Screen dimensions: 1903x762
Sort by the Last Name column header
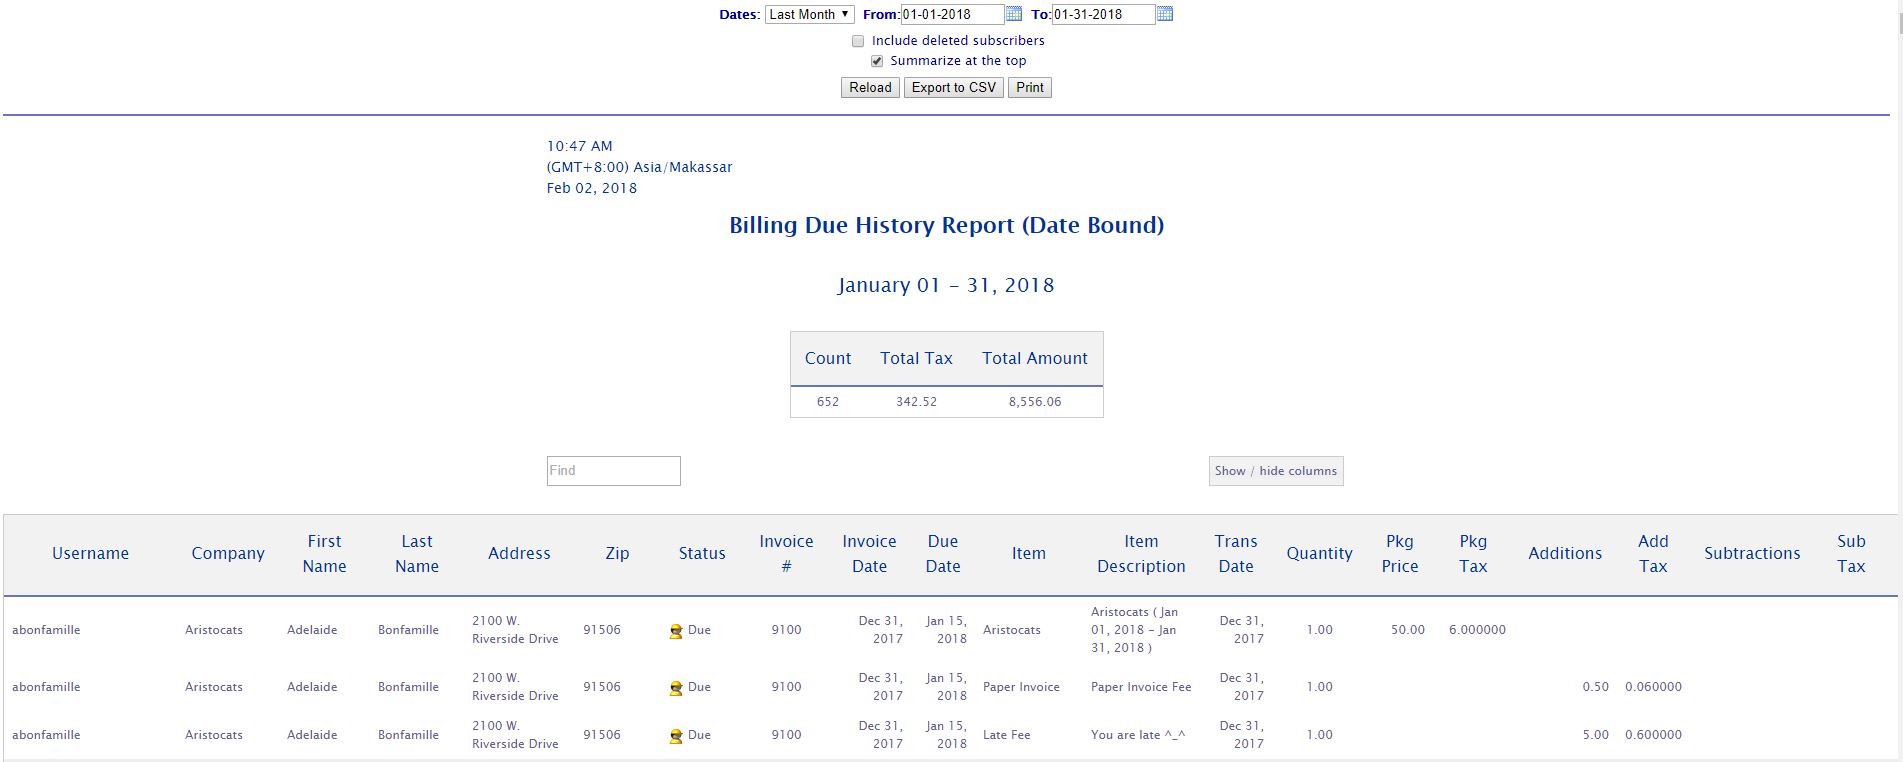click(417, 554)
